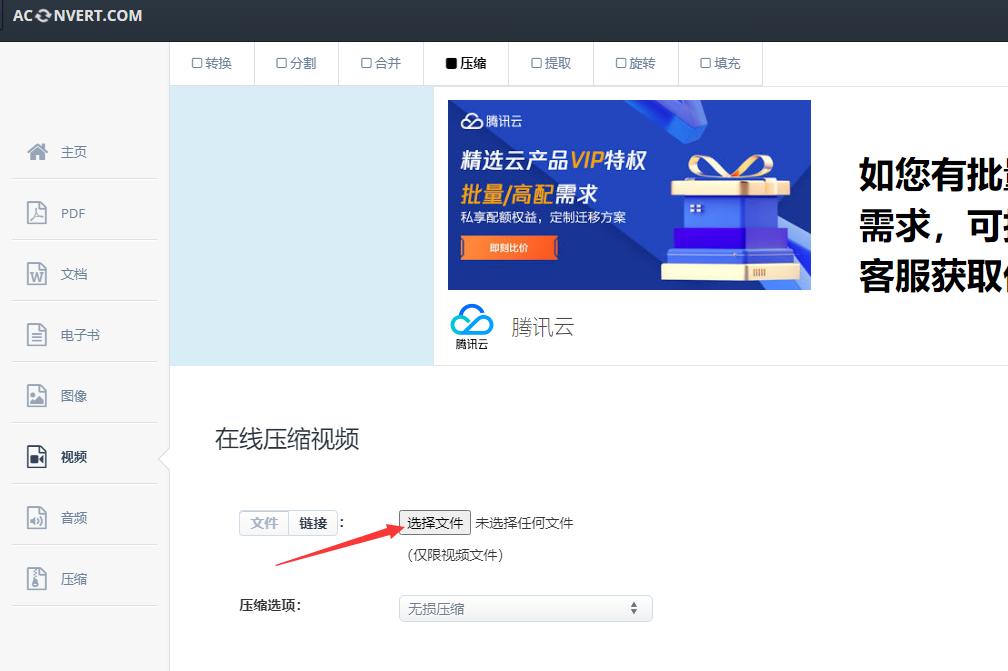Click the 腾讯云 cloud logo below banner
The width and height of the screenshot is (1008, 671).
[x=470, y=322]
